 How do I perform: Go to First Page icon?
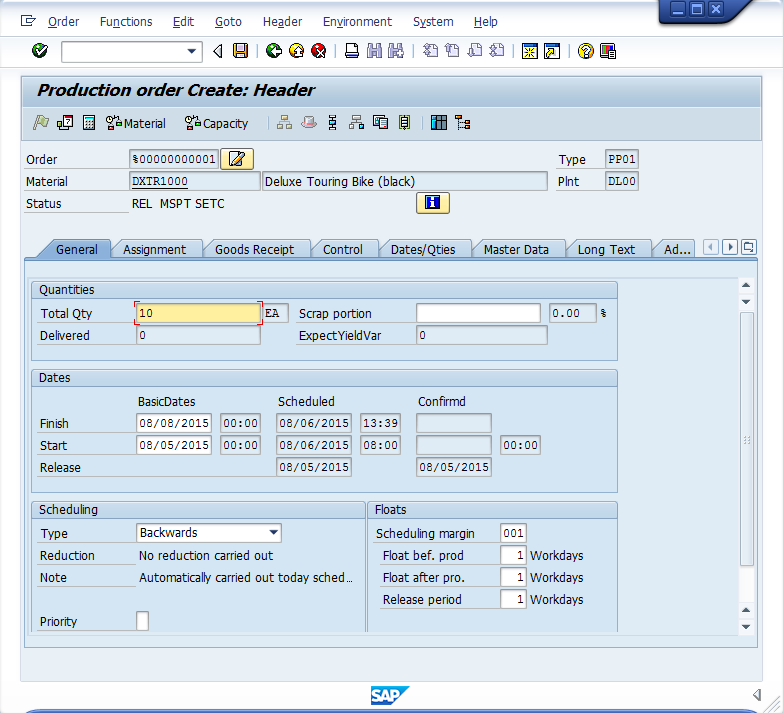click(430, 51)
